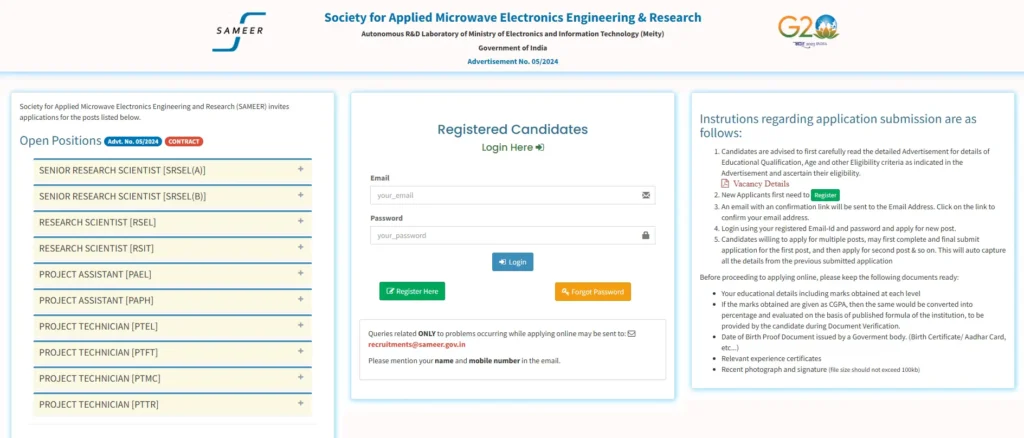The image size is (1024, 438).
Task: Expand RESEARCH SCIENTIST [RSIT] row
Action: coord(171,248)
